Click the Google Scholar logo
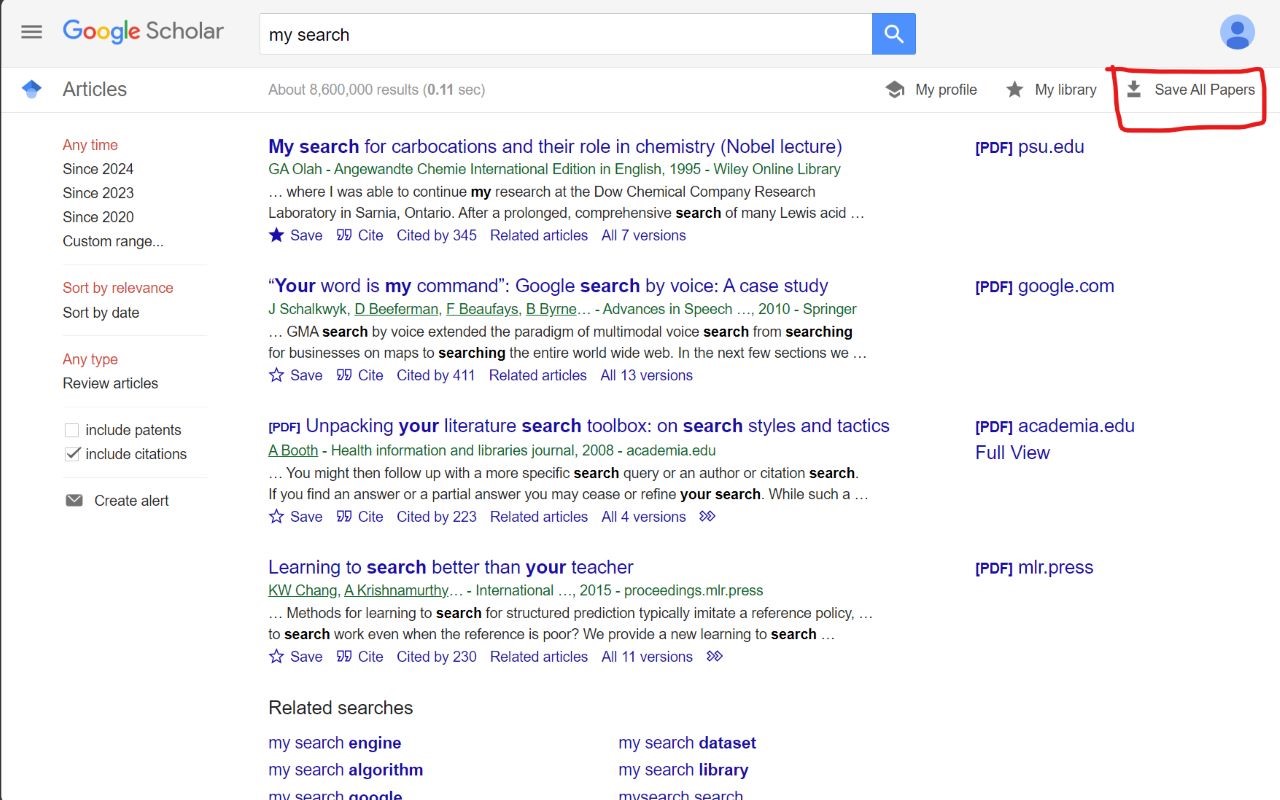This screenshot has width=1280, height=800. pos(143,31)
